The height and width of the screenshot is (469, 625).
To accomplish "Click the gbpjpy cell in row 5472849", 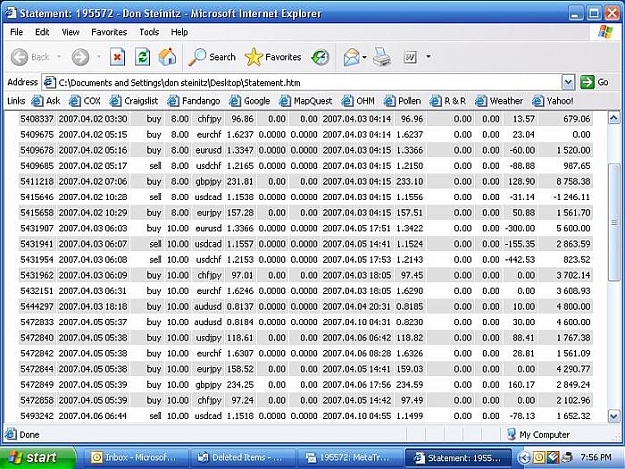I will click(208, 385).
